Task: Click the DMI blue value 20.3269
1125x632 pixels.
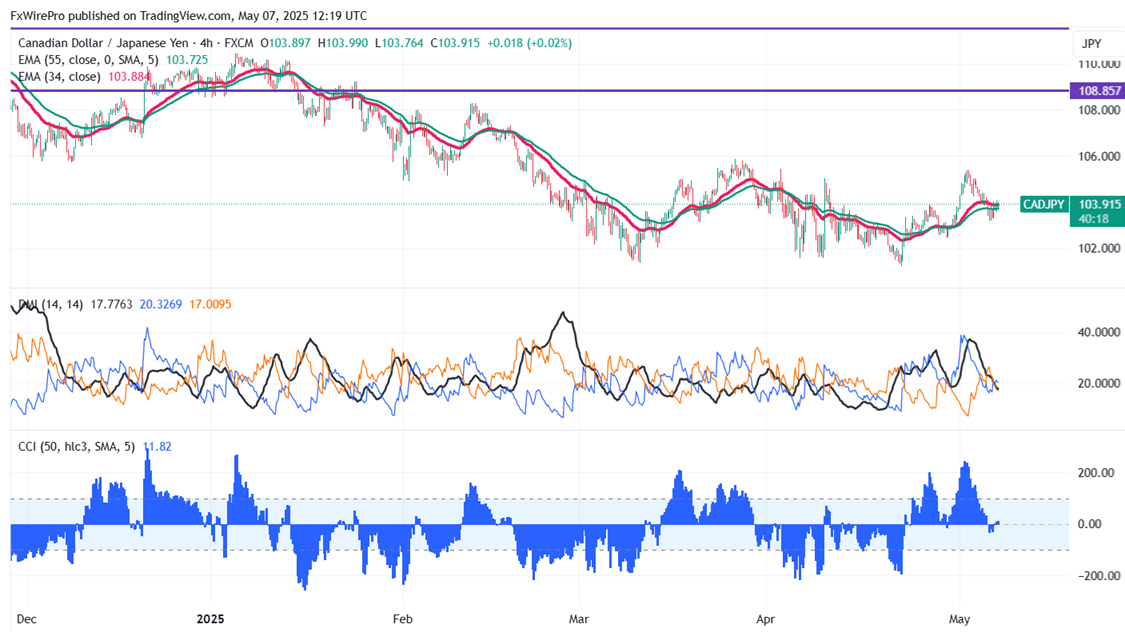Action: point(161,304)
